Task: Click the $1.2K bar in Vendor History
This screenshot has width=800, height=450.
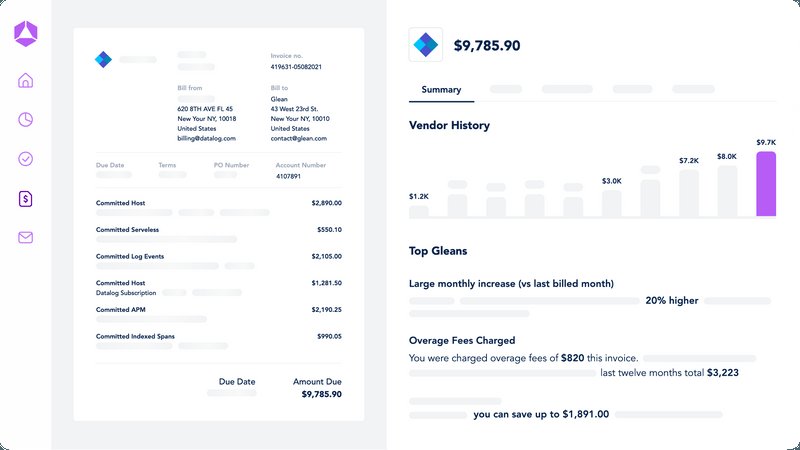Action: pos(419,211)
